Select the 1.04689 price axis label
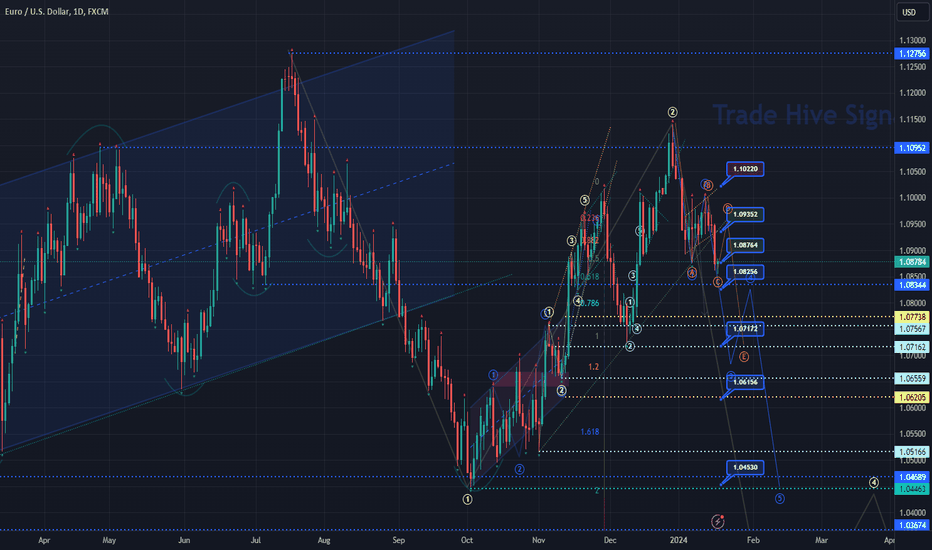 point(912,477)
